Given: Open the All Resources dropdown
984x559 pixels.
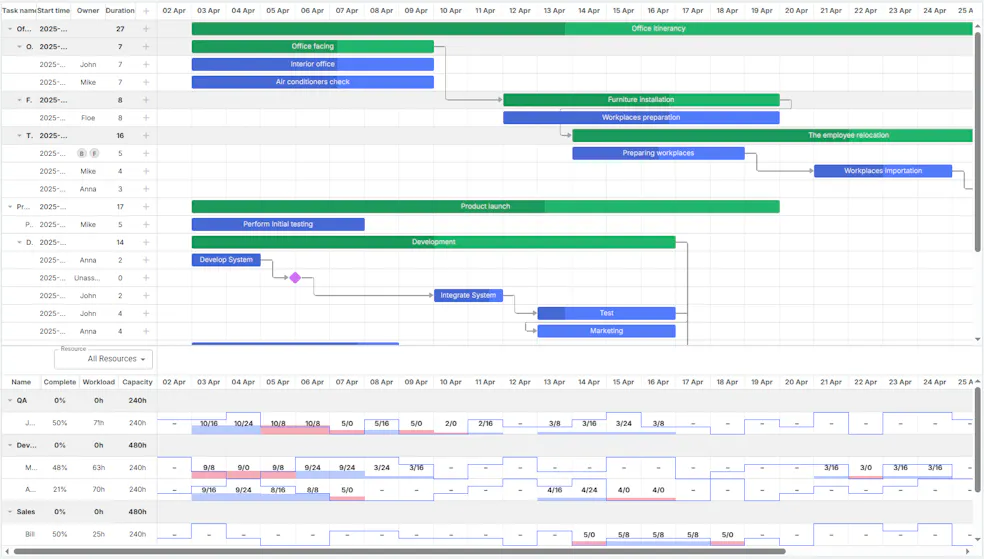Looking at the screenshot, I should (104, 359).
